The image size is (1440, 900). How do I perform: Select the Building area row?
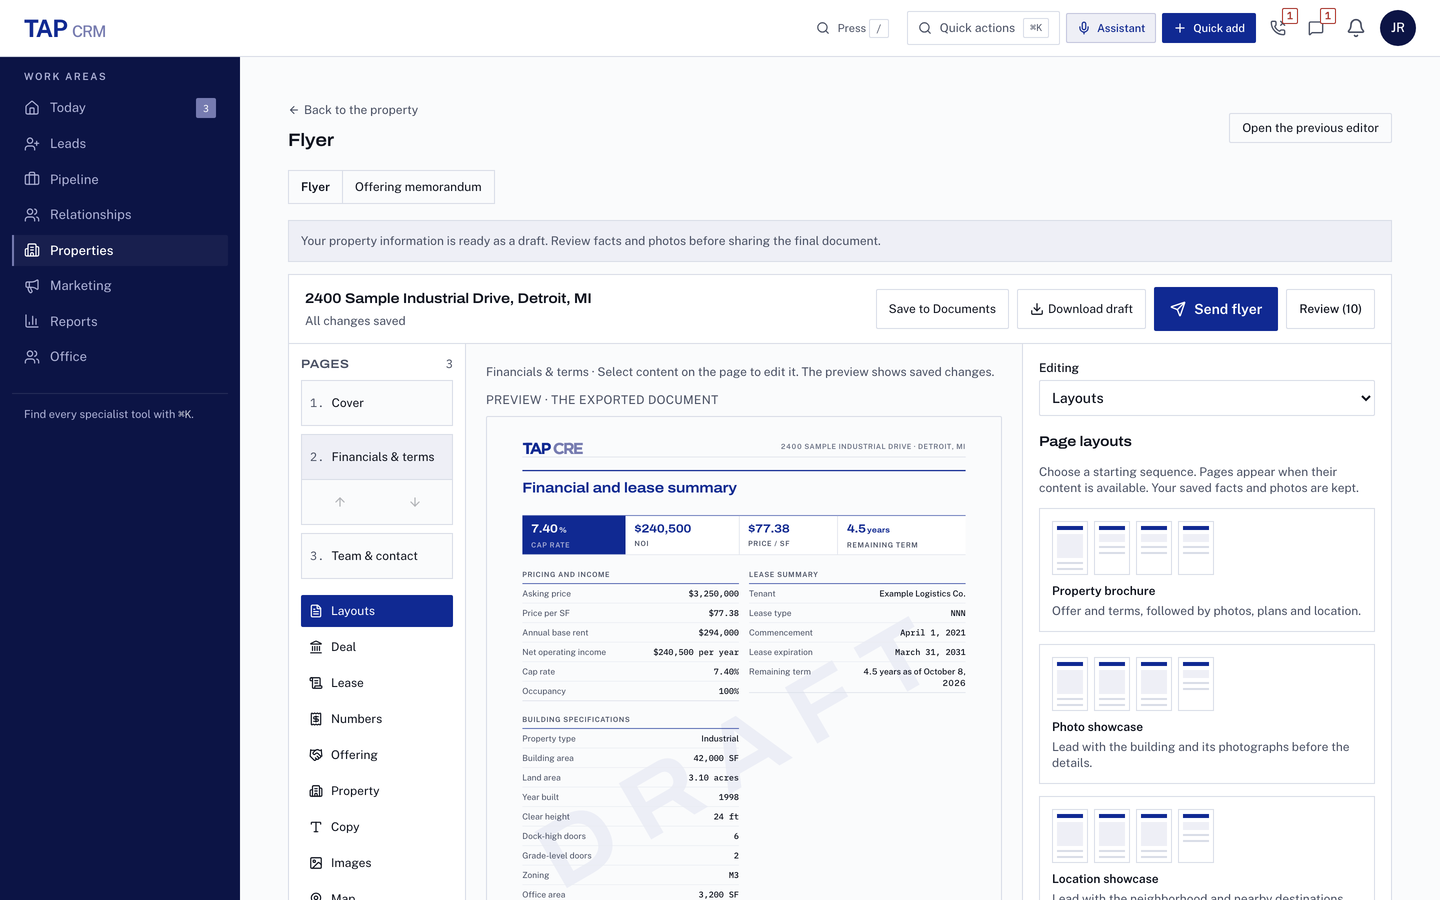click(x=630, y=758)
